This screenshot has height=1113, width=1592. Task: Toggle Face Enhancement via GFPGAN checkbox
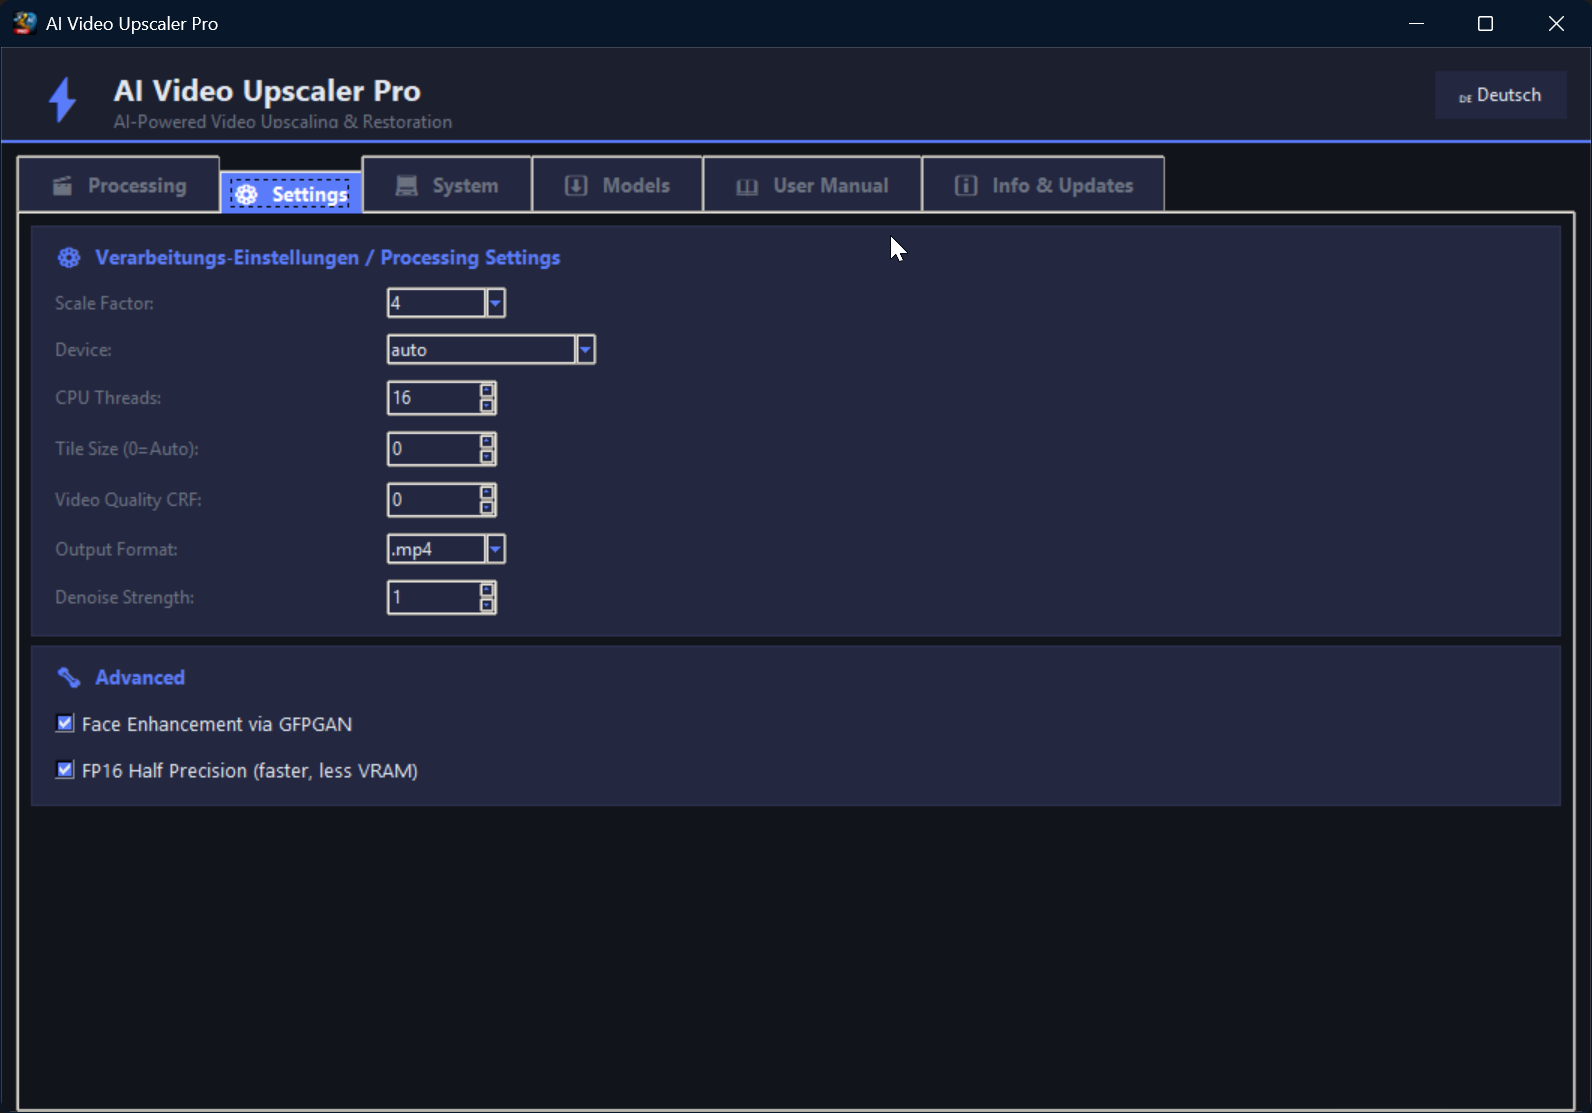[x=65, y=723]
